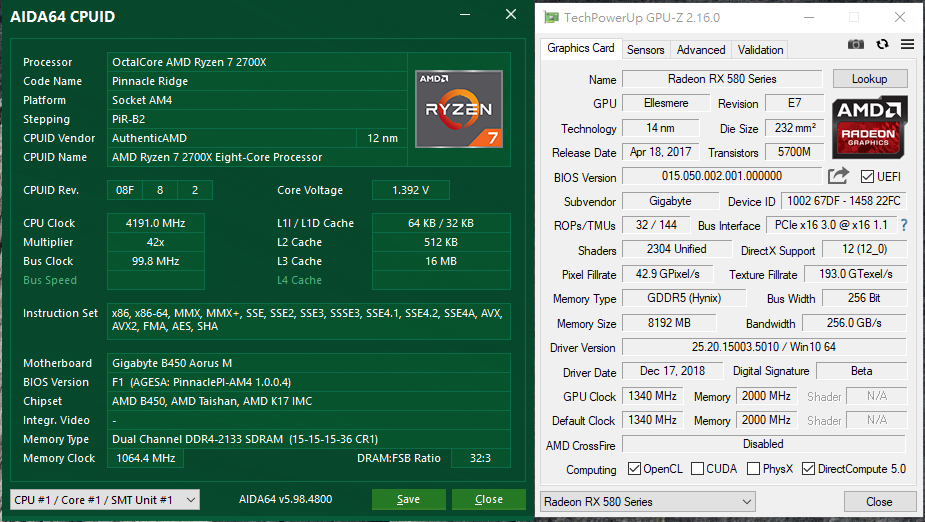Click the Save button in AIDA64
The width and height of the screenshot is (925, 522).
click(408, 499)
